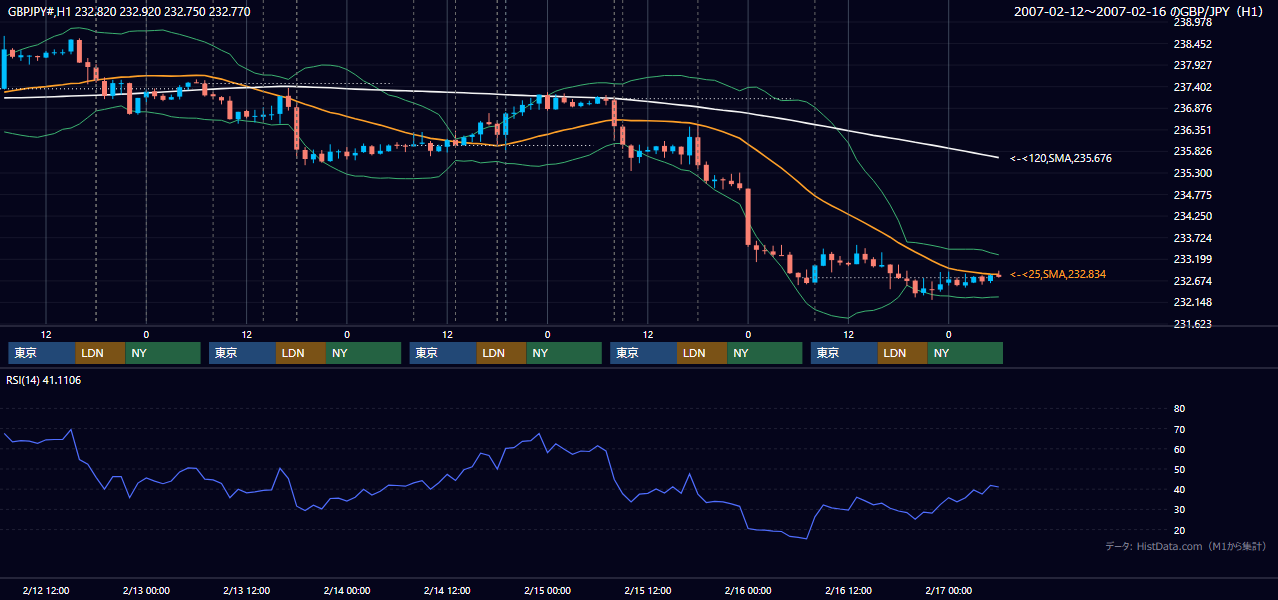Click the 東京 session box for 2/16
Screen dimensions: 1278x600
click(x=844, y=353)
